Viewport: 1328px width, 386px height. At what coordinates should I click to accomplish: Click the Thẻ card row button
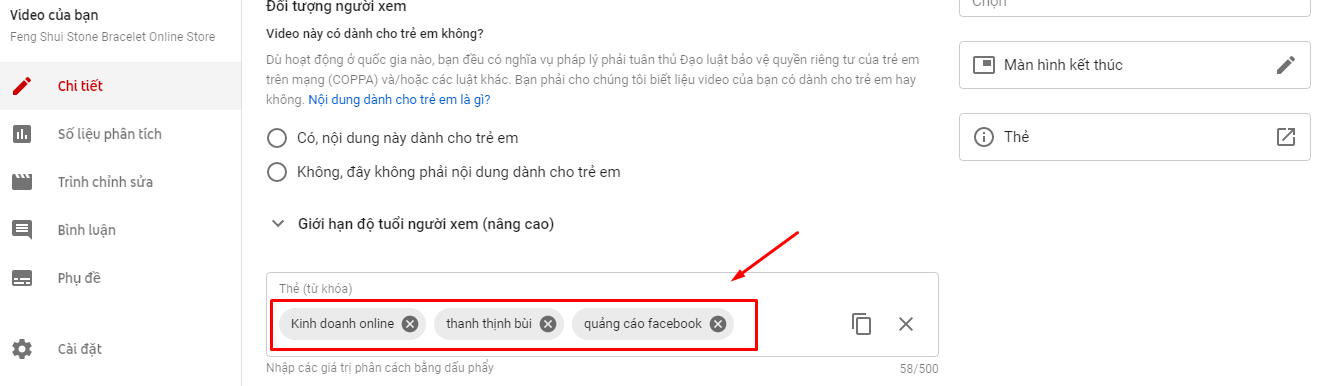[x=1135, y=137]
